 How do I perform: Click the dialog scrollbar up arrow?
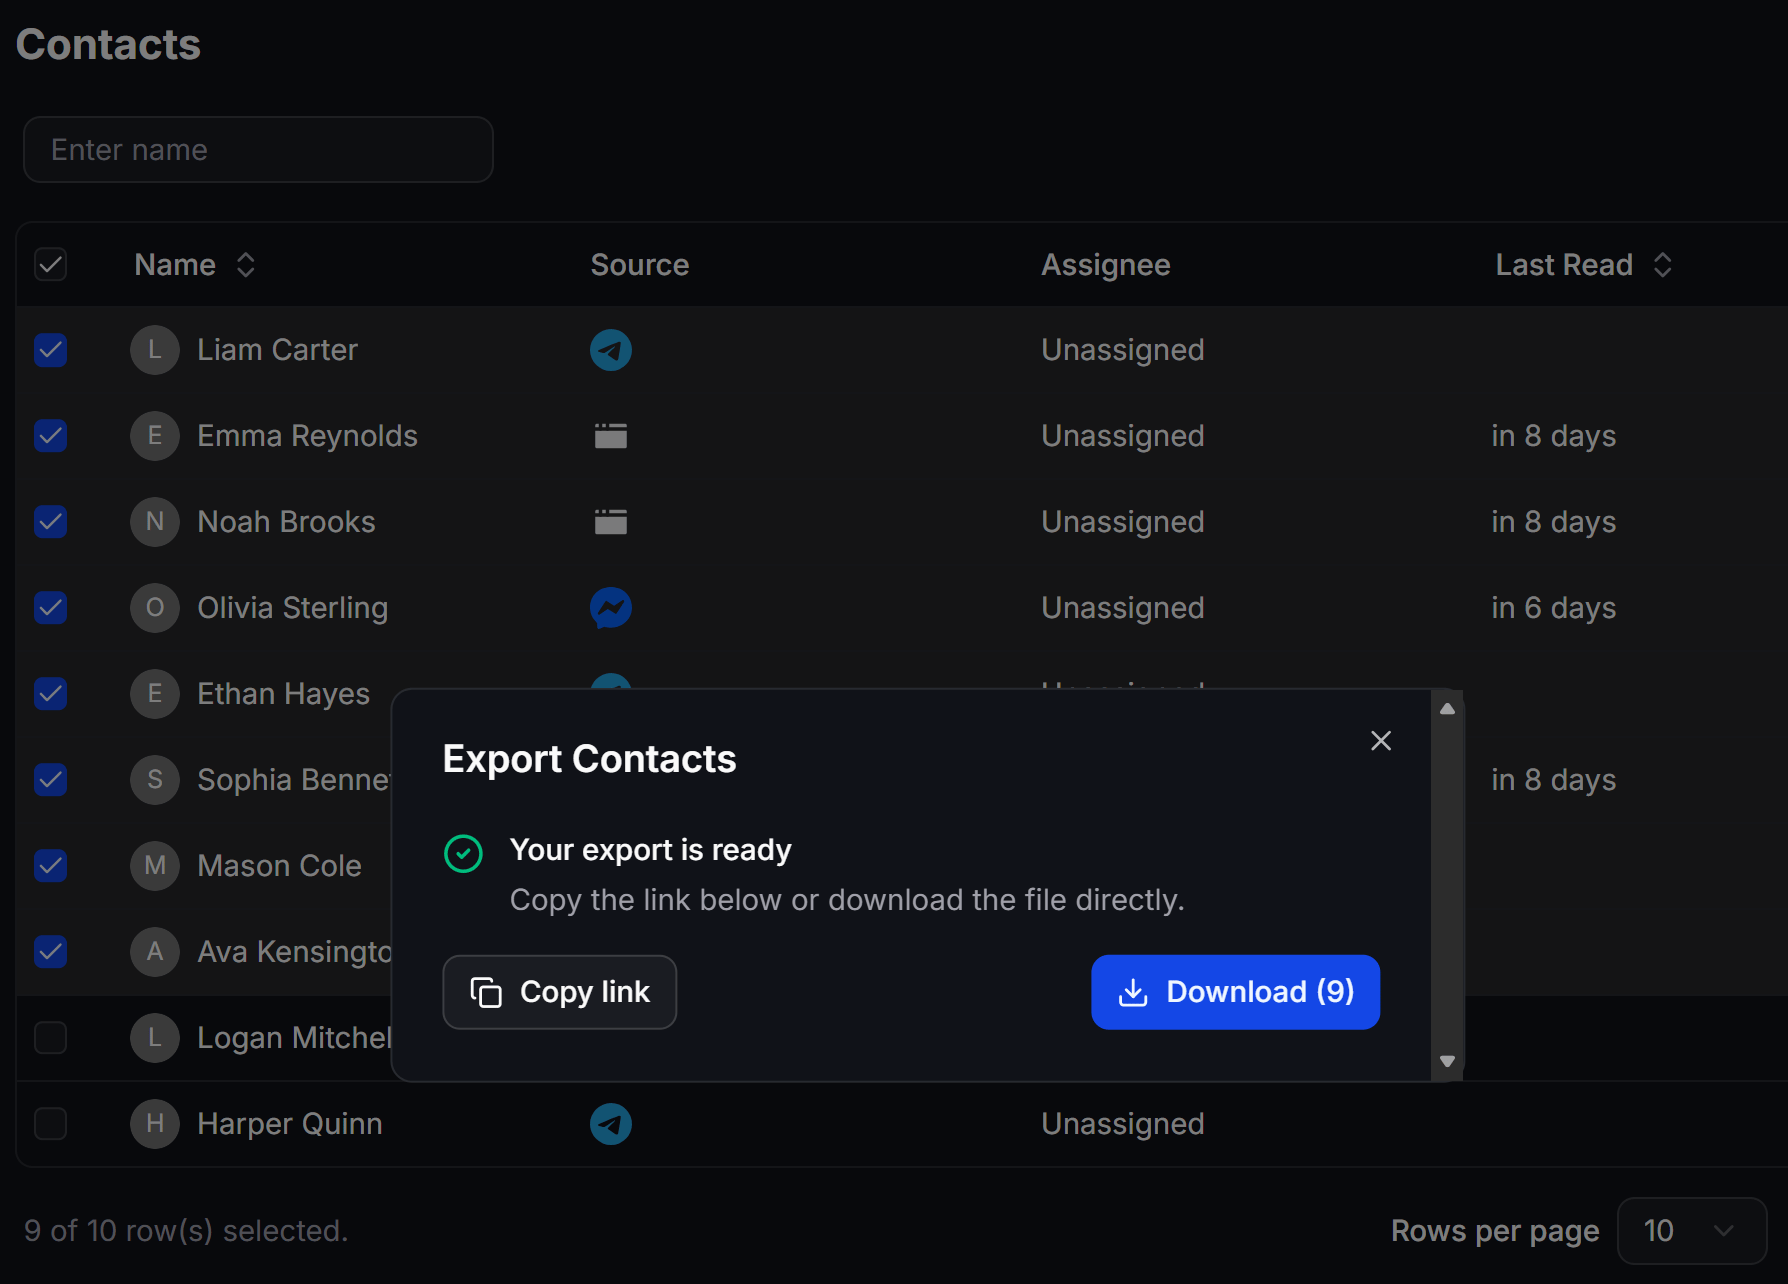tap(1447, 708)
